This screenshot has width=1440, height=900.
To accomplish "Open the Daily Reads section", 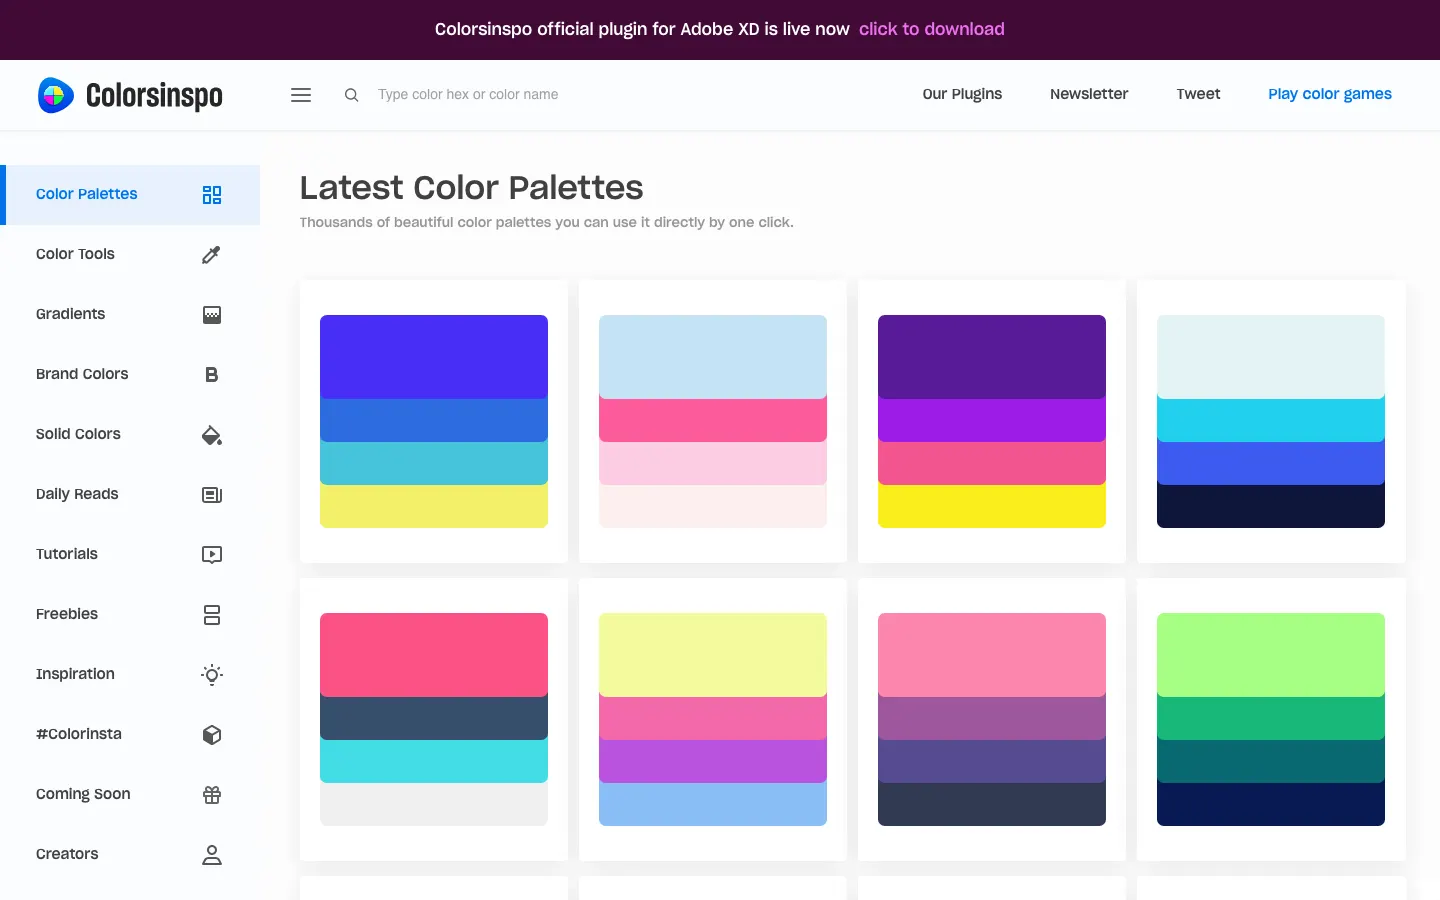I will click(x=77, y=494).
